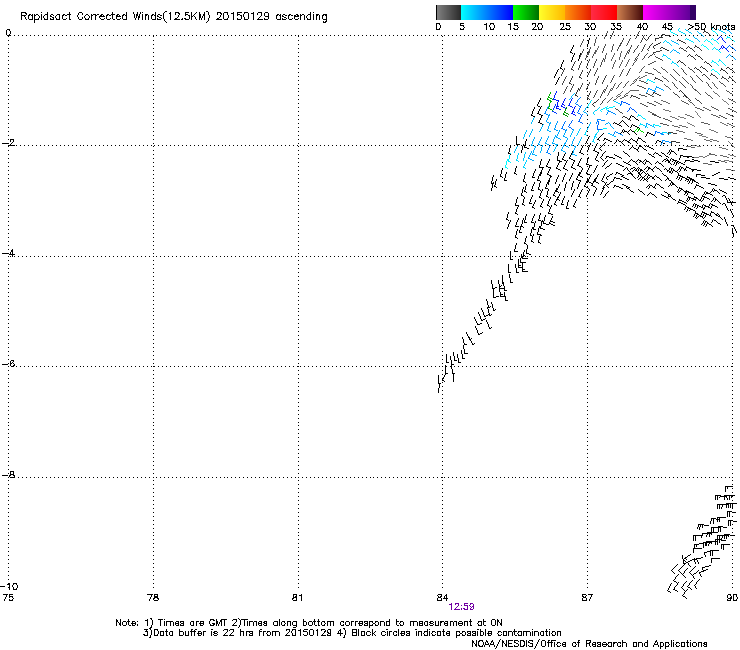Click the '0' latitude axis label
The width and height of the screenshot is (740, 650).
click(x=8, y=33)
